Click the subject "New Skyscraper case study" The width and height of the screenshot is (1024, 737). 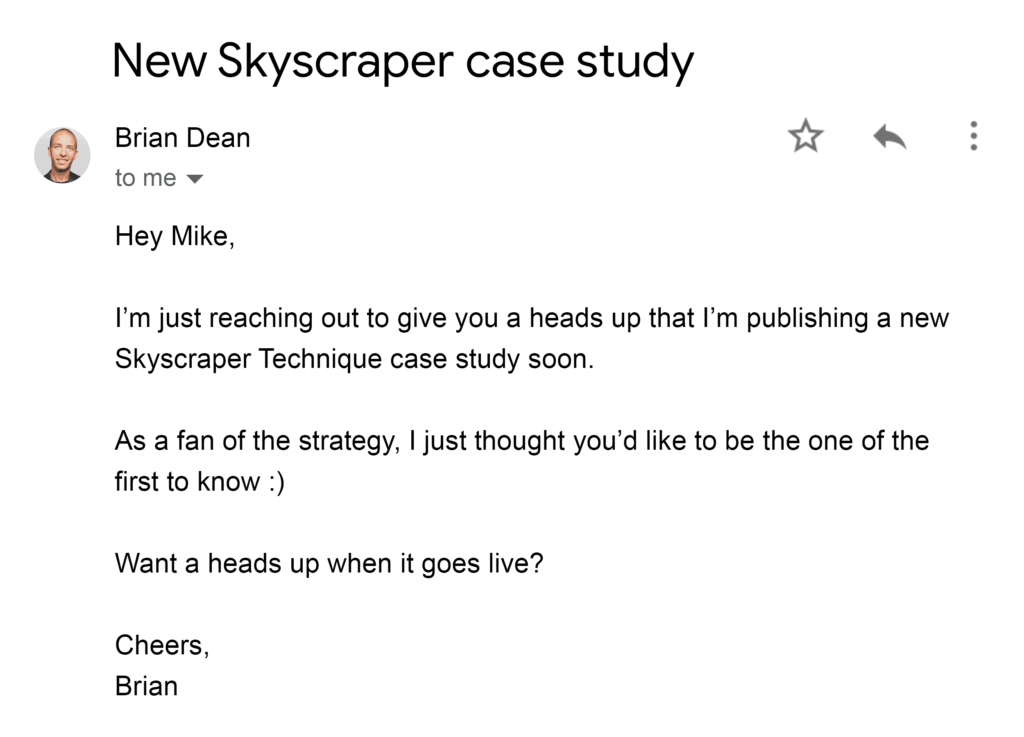402,62
